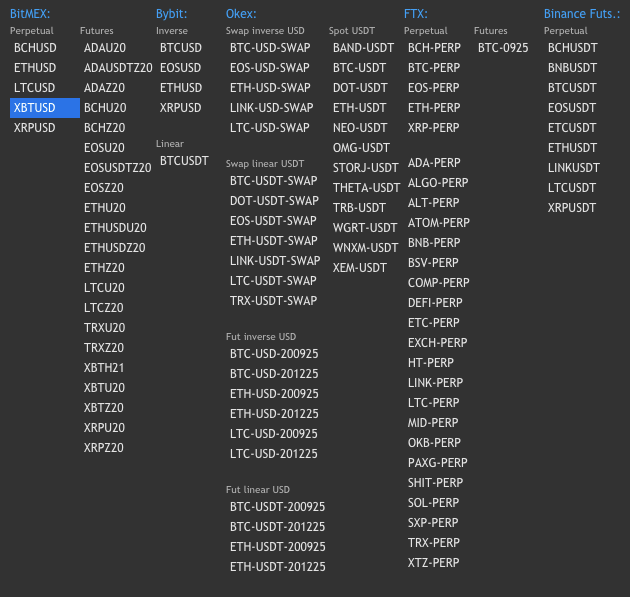This screenshot has height=597, width=630.
Task: Select BTCUSDT under Bybit Linear
Action: coord(184,161)
